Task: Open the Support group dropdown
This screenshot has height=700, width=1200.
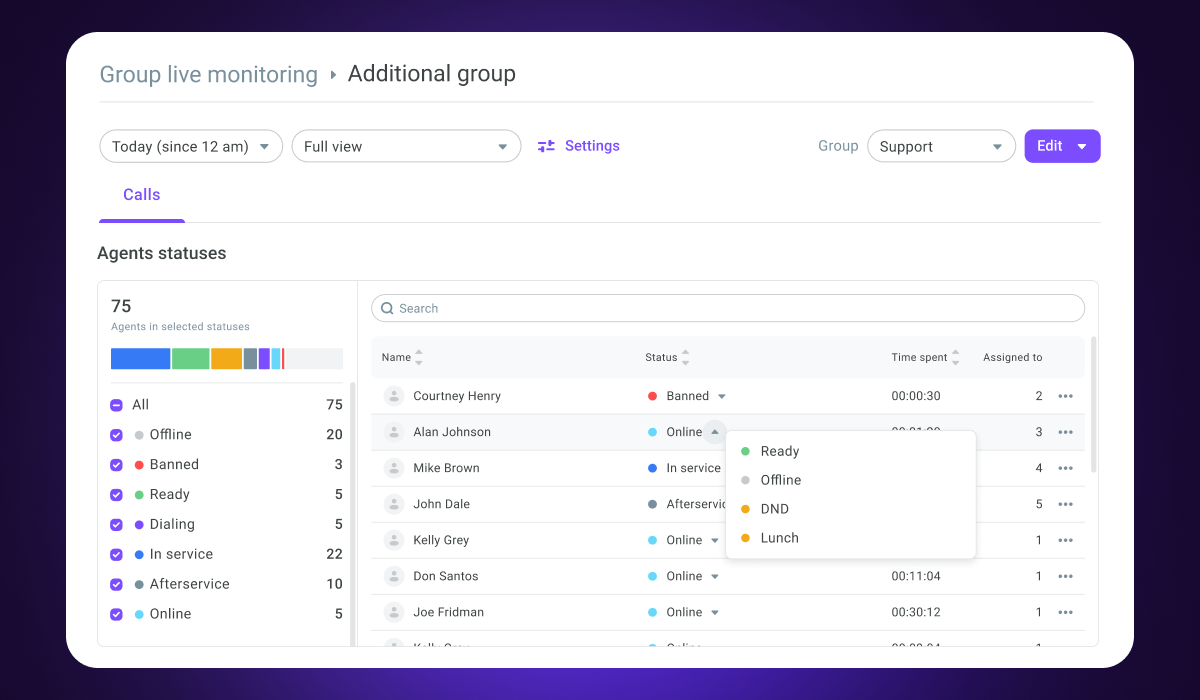Action: 941,146
